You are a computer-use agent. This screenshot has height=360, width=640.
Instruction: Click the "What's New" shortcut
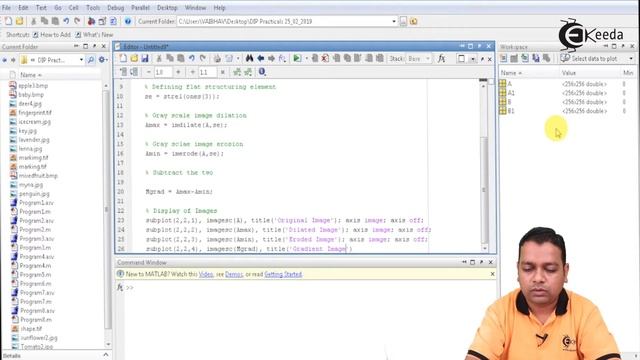click(x=94, y=35)
